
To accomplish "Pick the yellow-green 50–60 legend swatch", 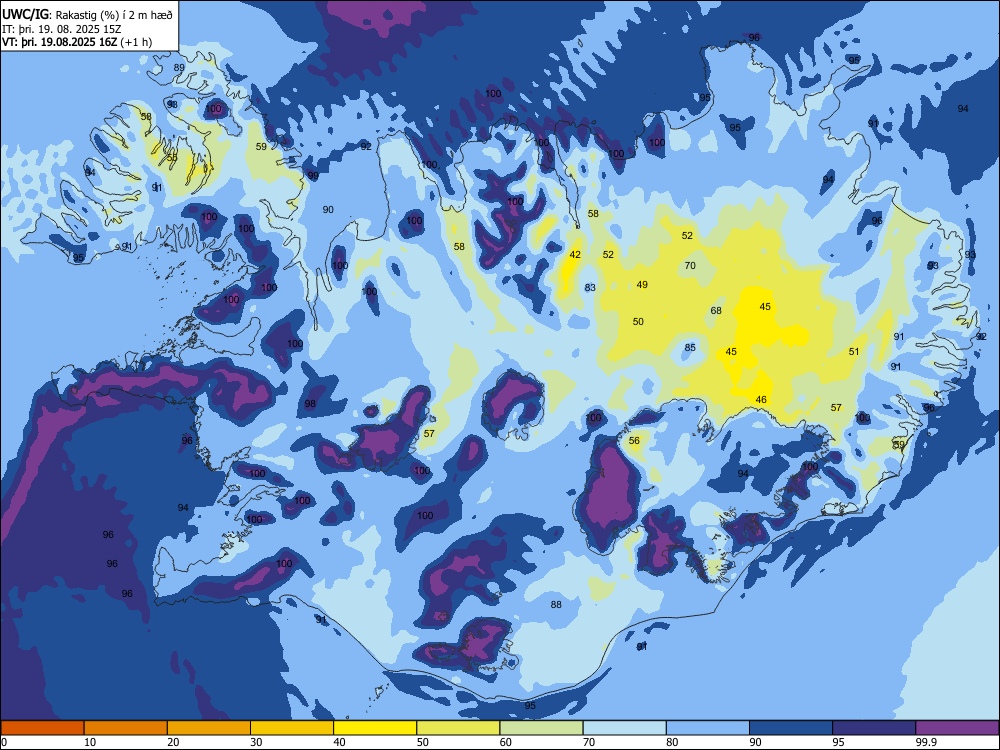I will coord(458,728).
